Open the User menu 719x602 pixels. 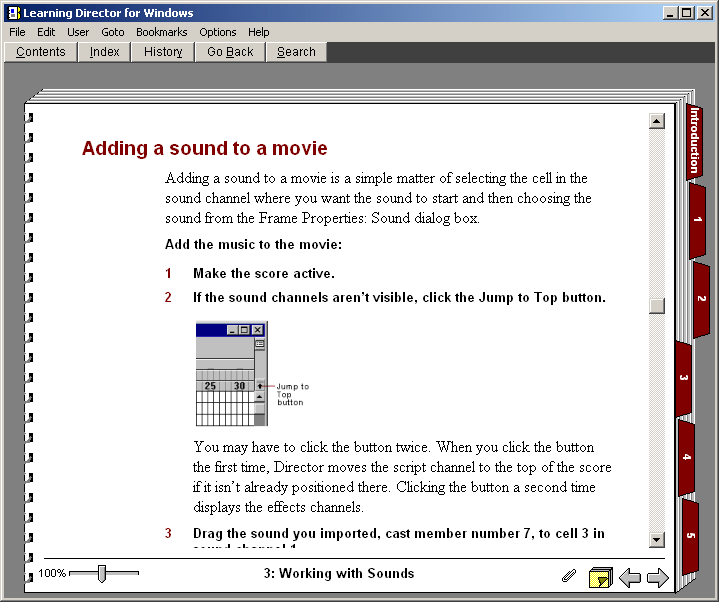pos(78,32)
